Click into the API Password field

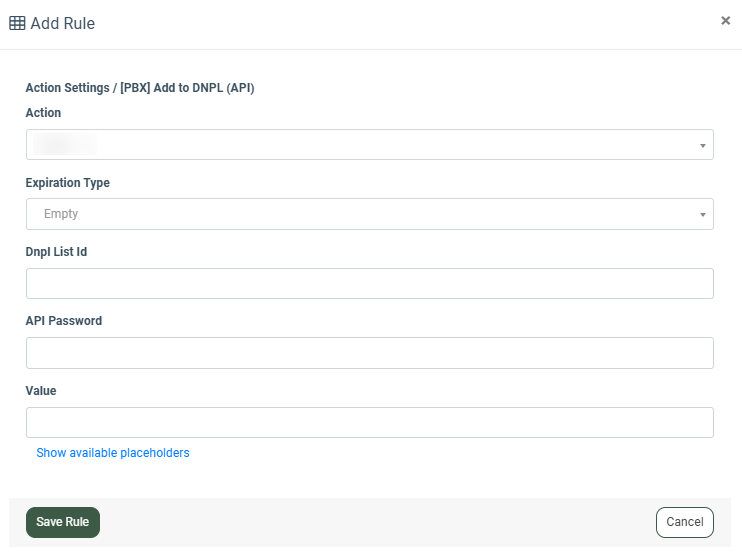[x=369, y=353]
